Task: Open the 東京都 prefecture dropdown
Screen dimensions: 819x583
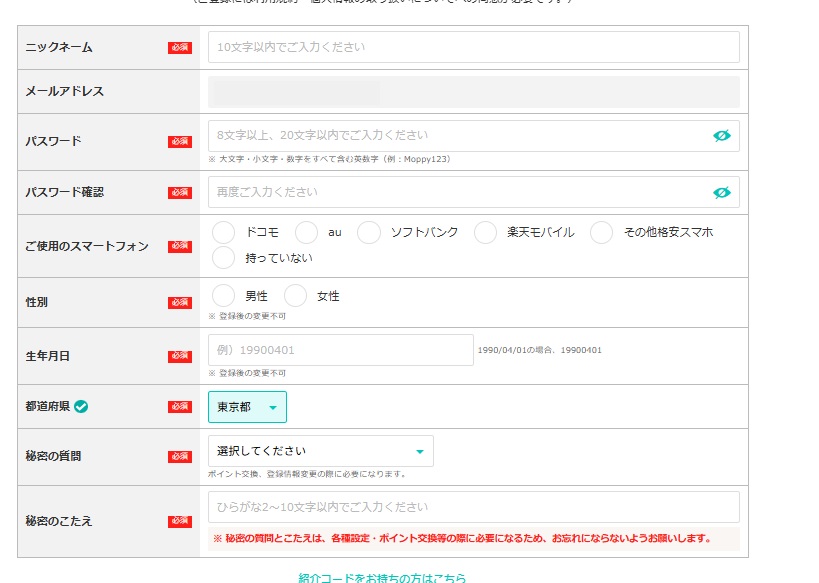Action: coord(247,407)
